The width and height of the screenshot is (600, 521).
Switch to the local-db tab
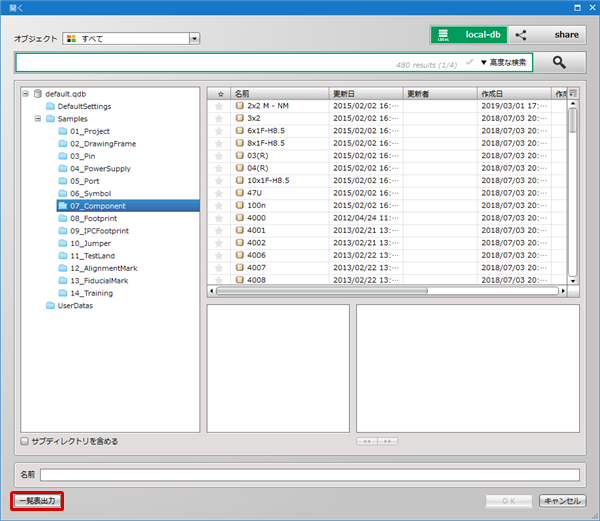(468, 35)
